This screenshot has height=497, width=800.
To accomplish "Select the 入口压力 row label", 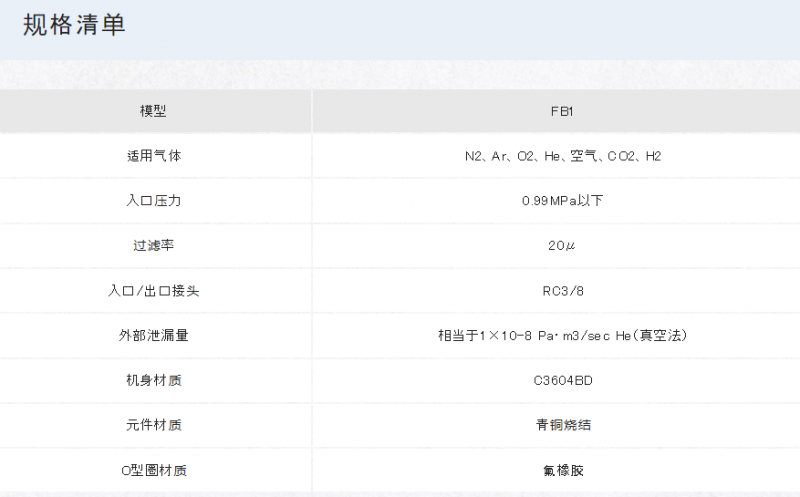I will pos(153,201).
